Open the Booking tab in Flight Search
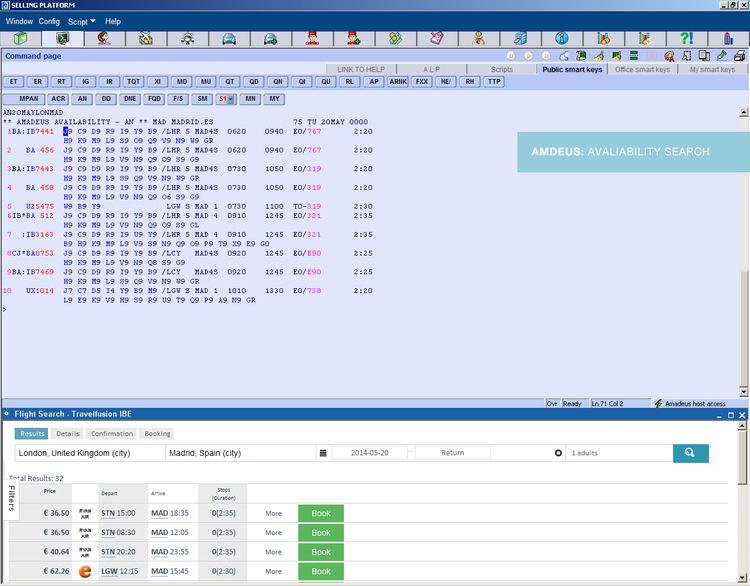This screenshot has height=586, width=750. [x=157, y=433]
